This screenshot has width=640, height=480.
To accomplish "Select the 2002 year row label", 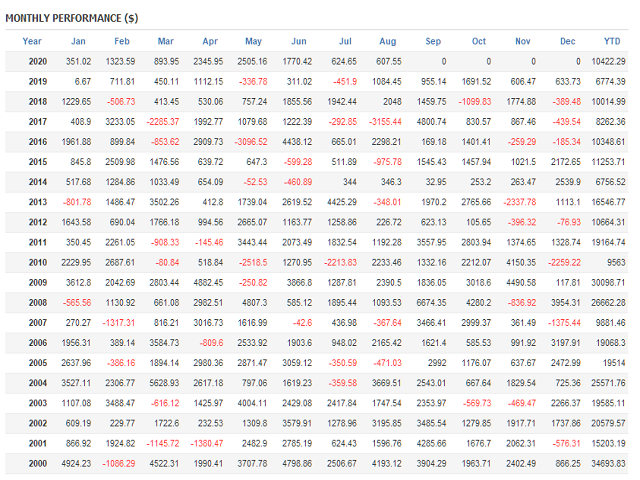I will coord(38,423).
